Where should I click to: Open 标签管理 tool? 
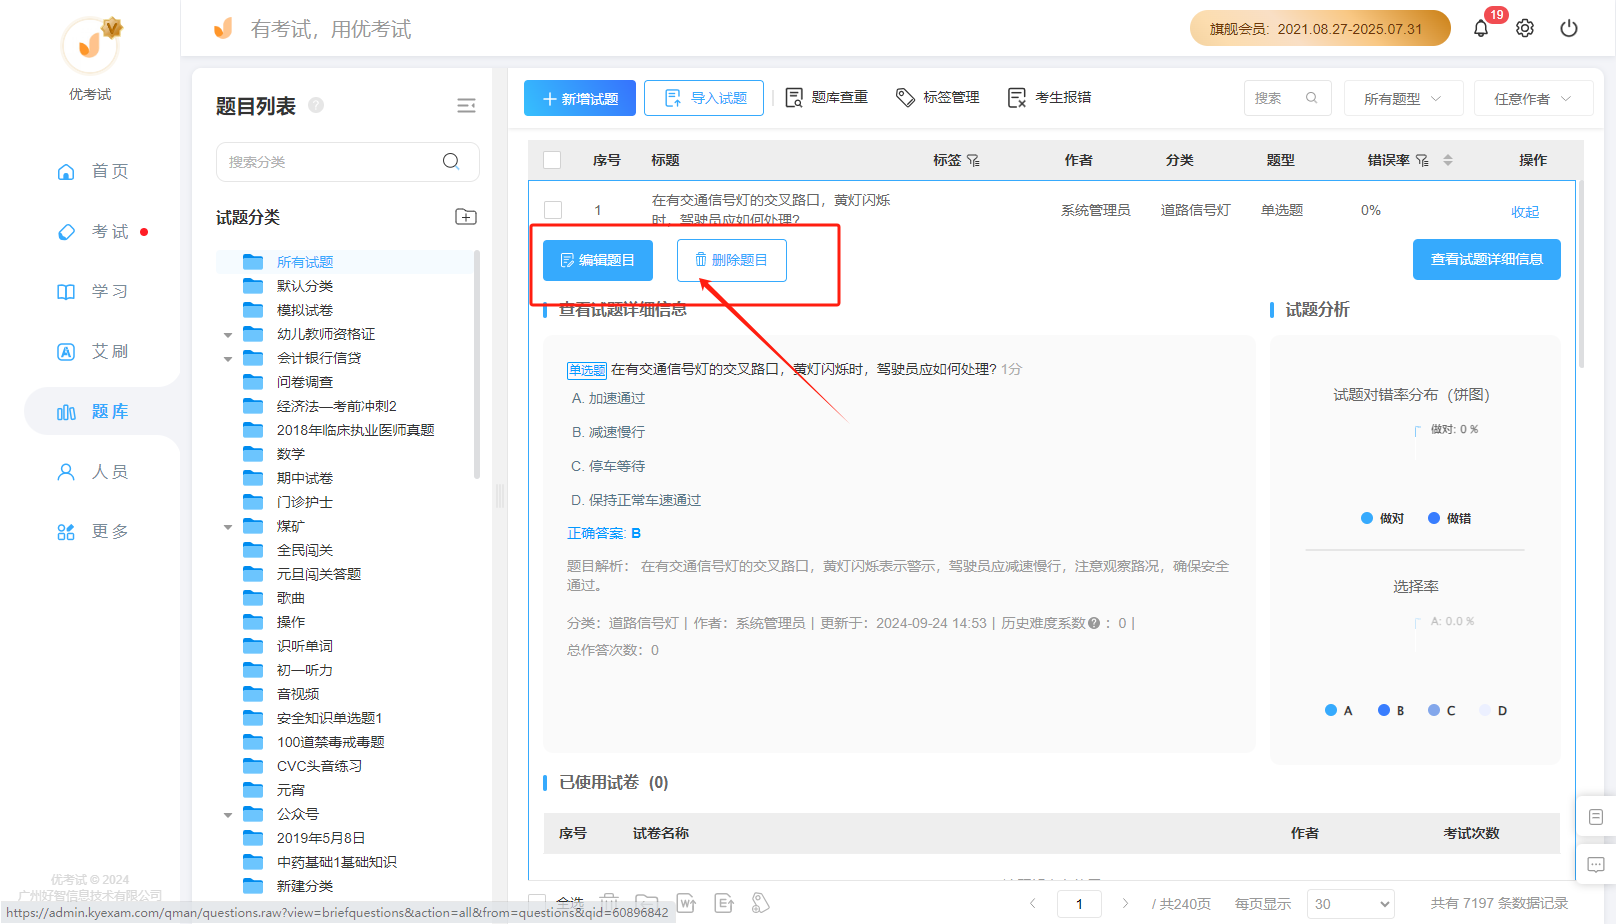tap(938, 97)
